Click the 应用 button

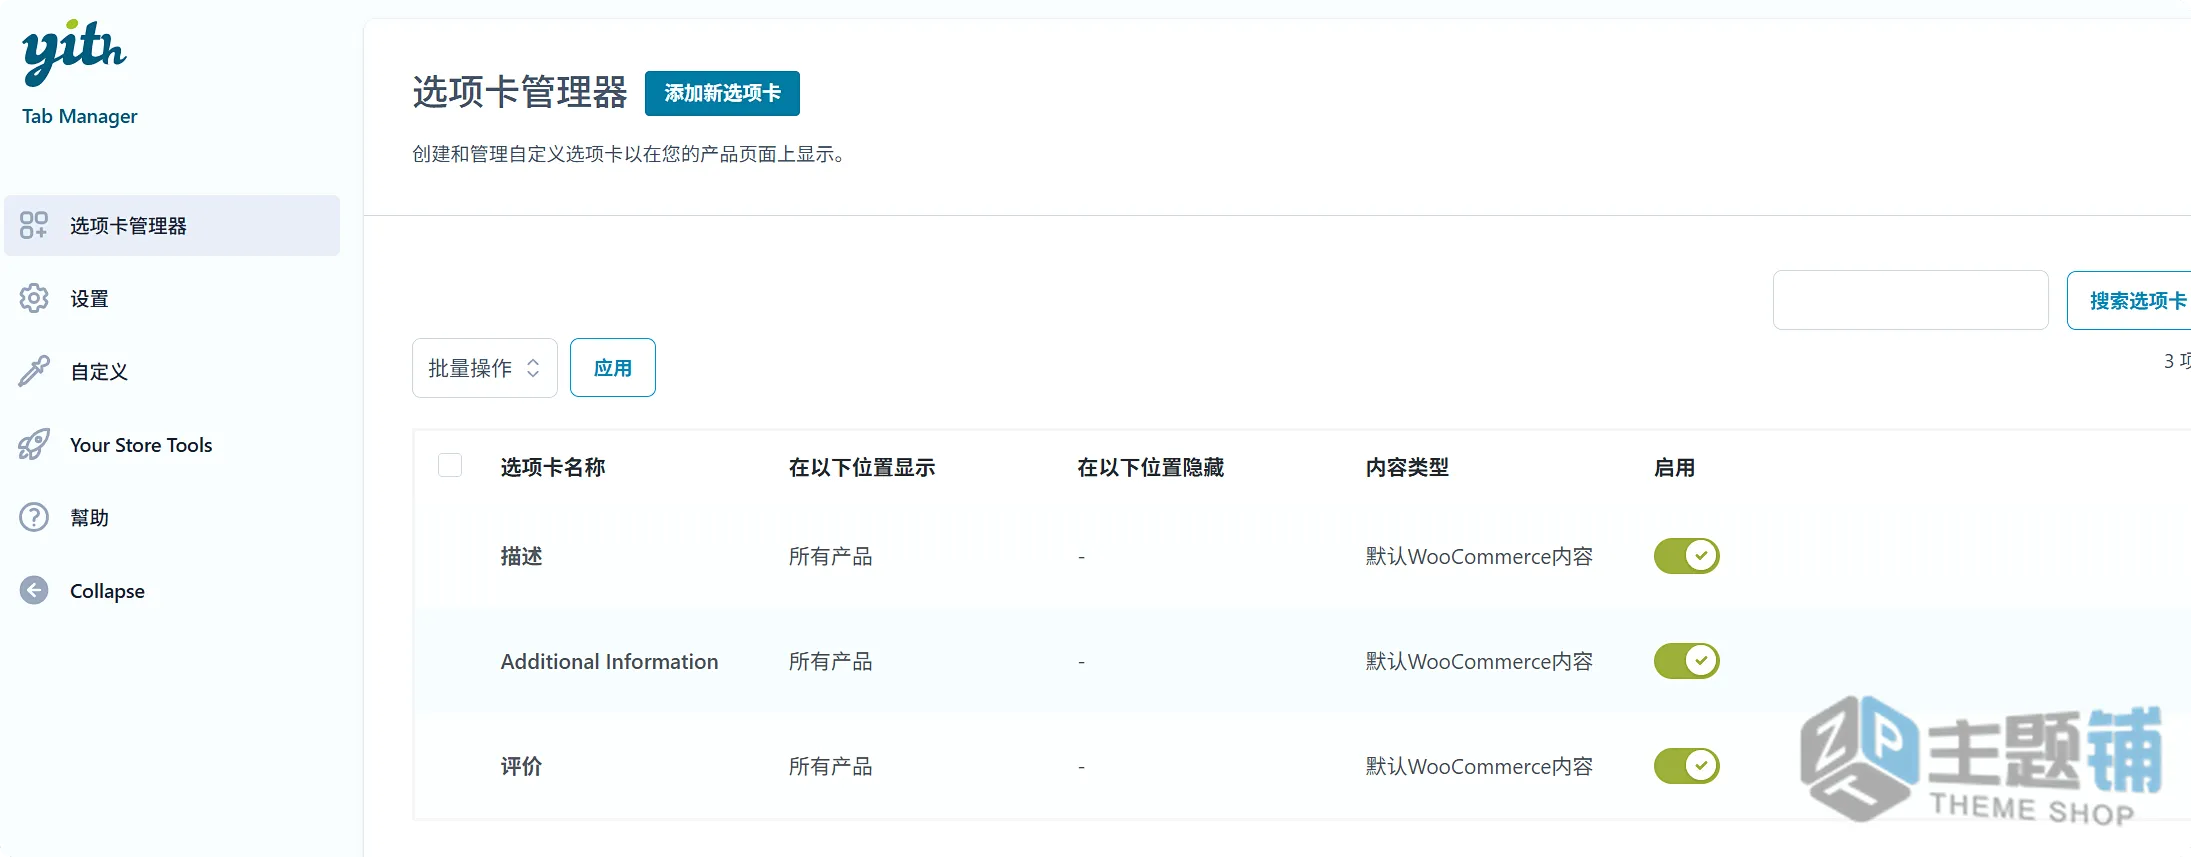(x=613, y=368)
